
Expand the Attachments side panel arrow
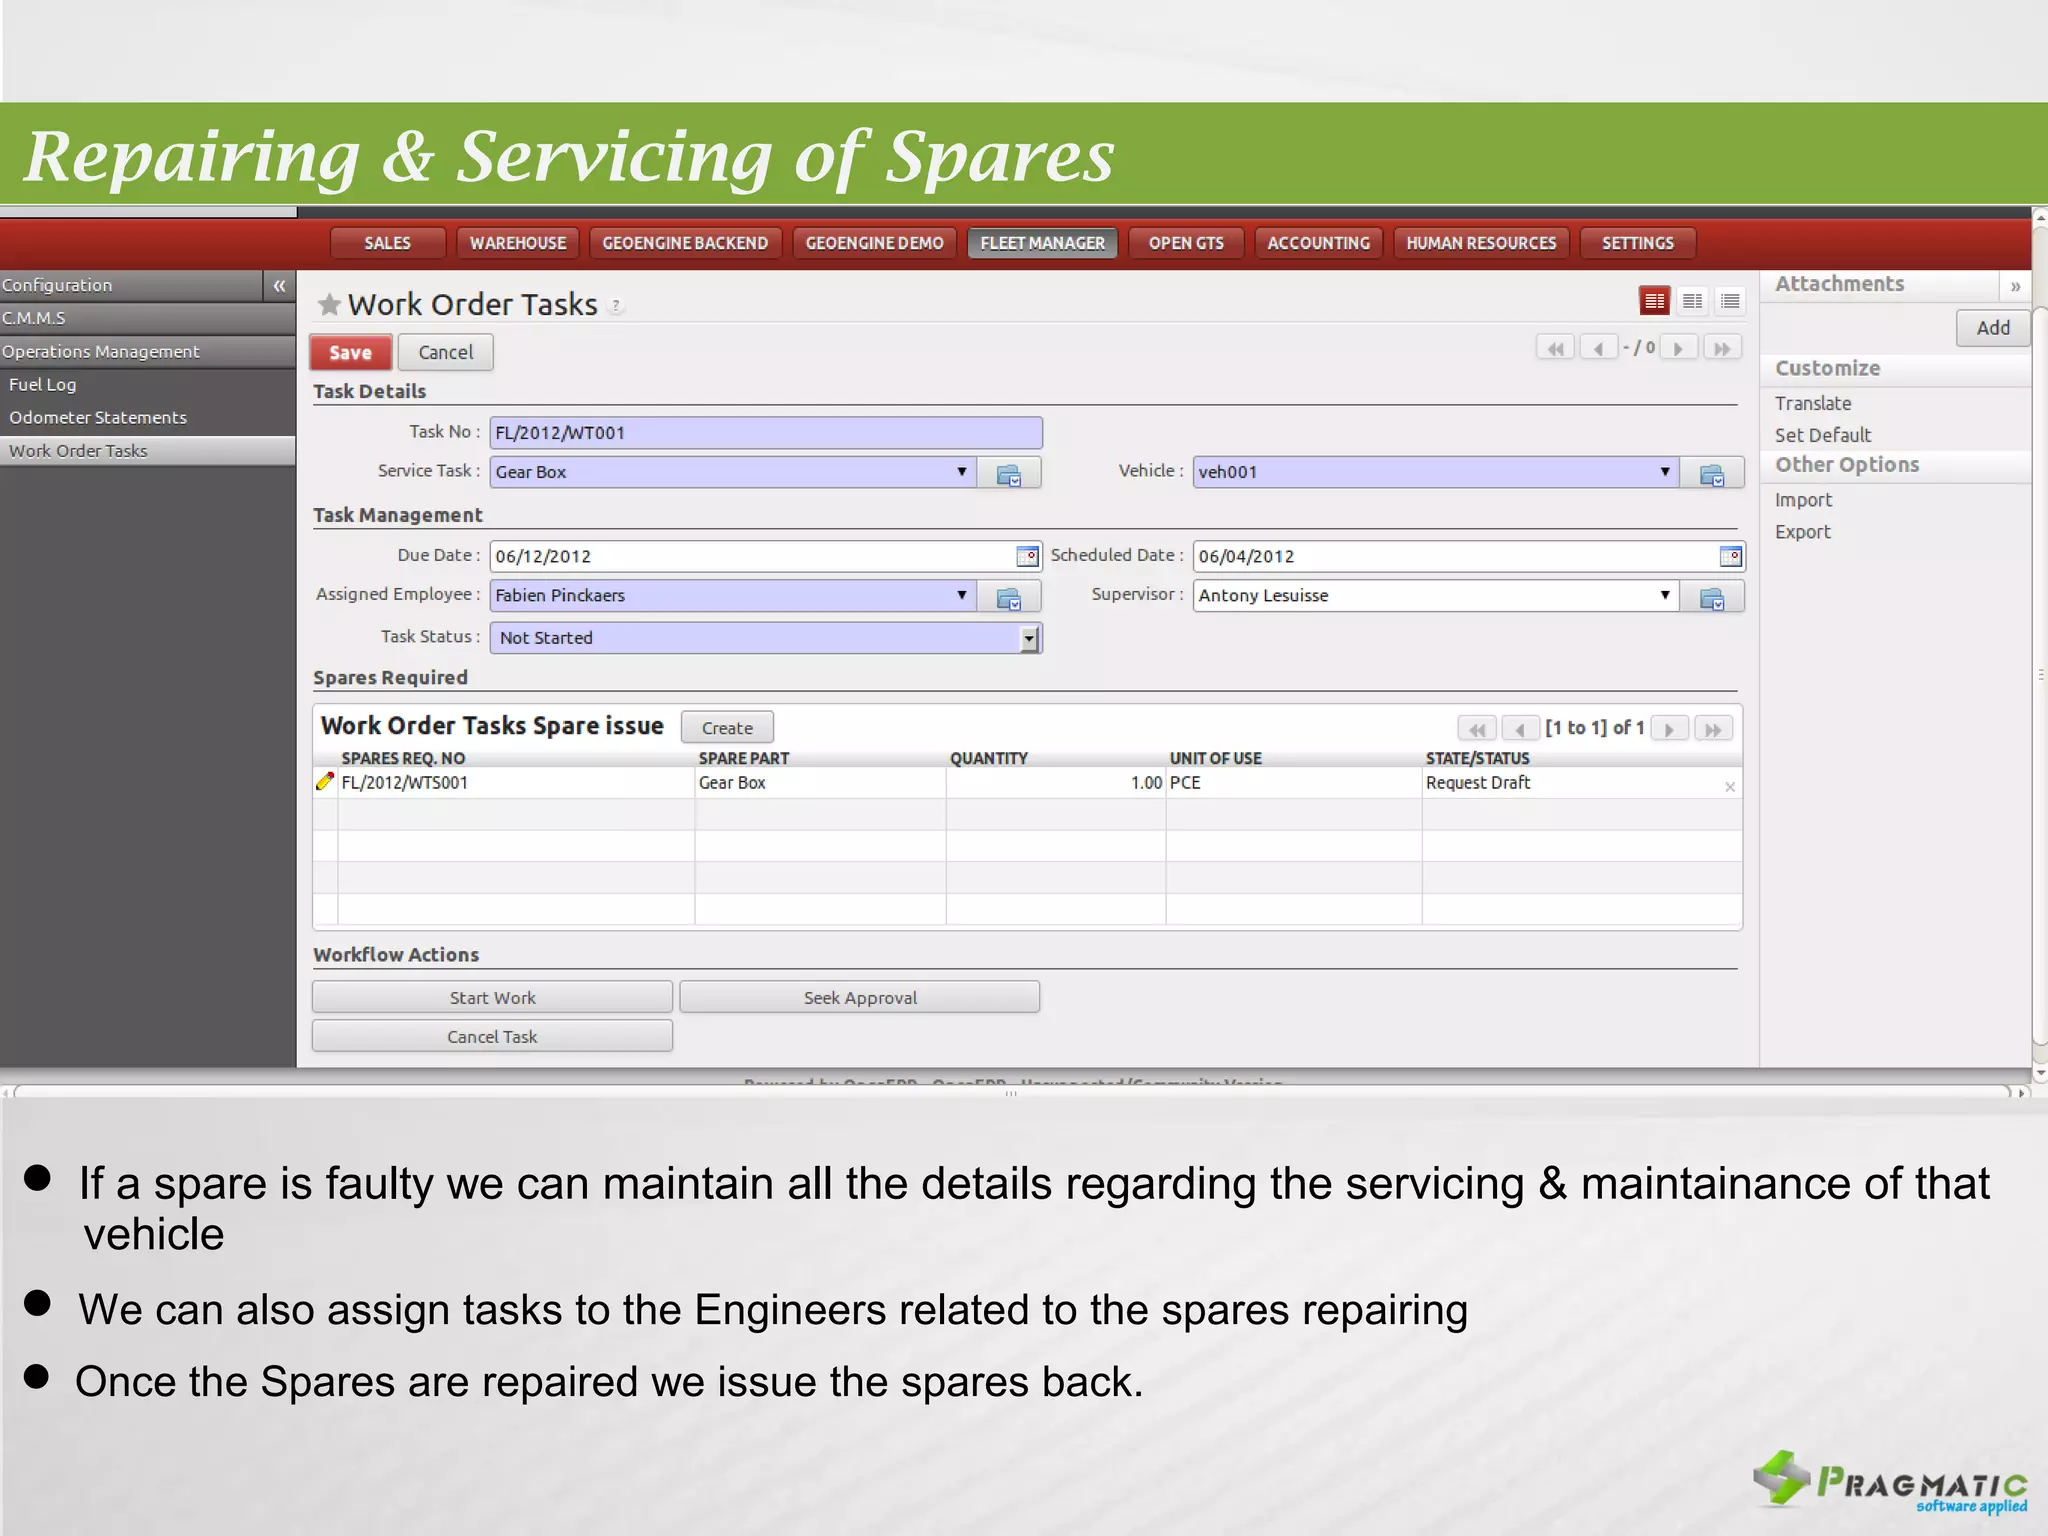(x=2015, y=287)
